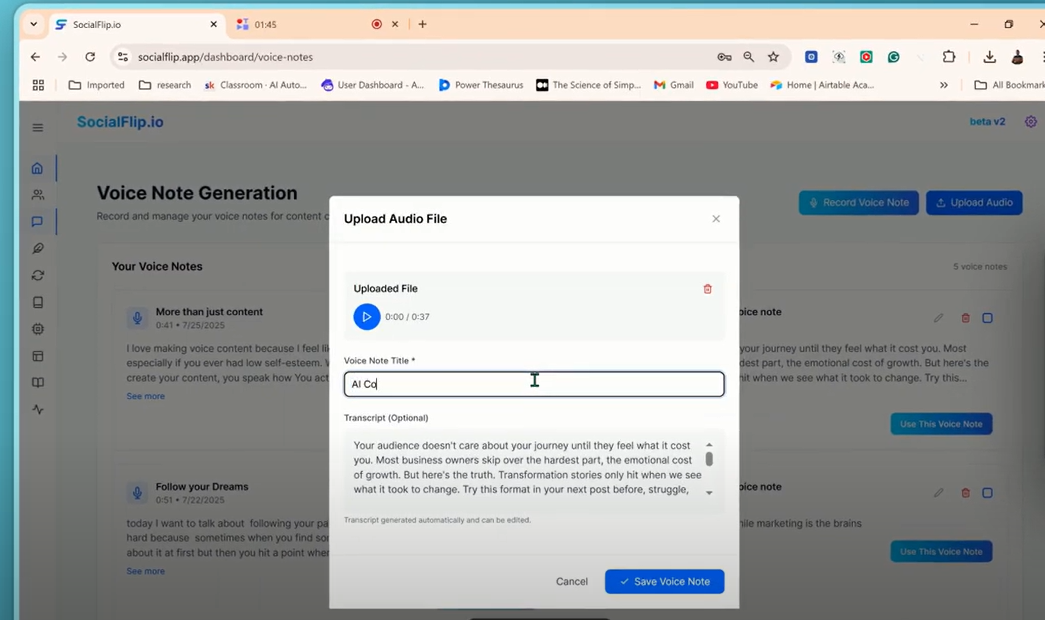
Task: Save the voice note with the blue button
Action: tap(664, 581)
